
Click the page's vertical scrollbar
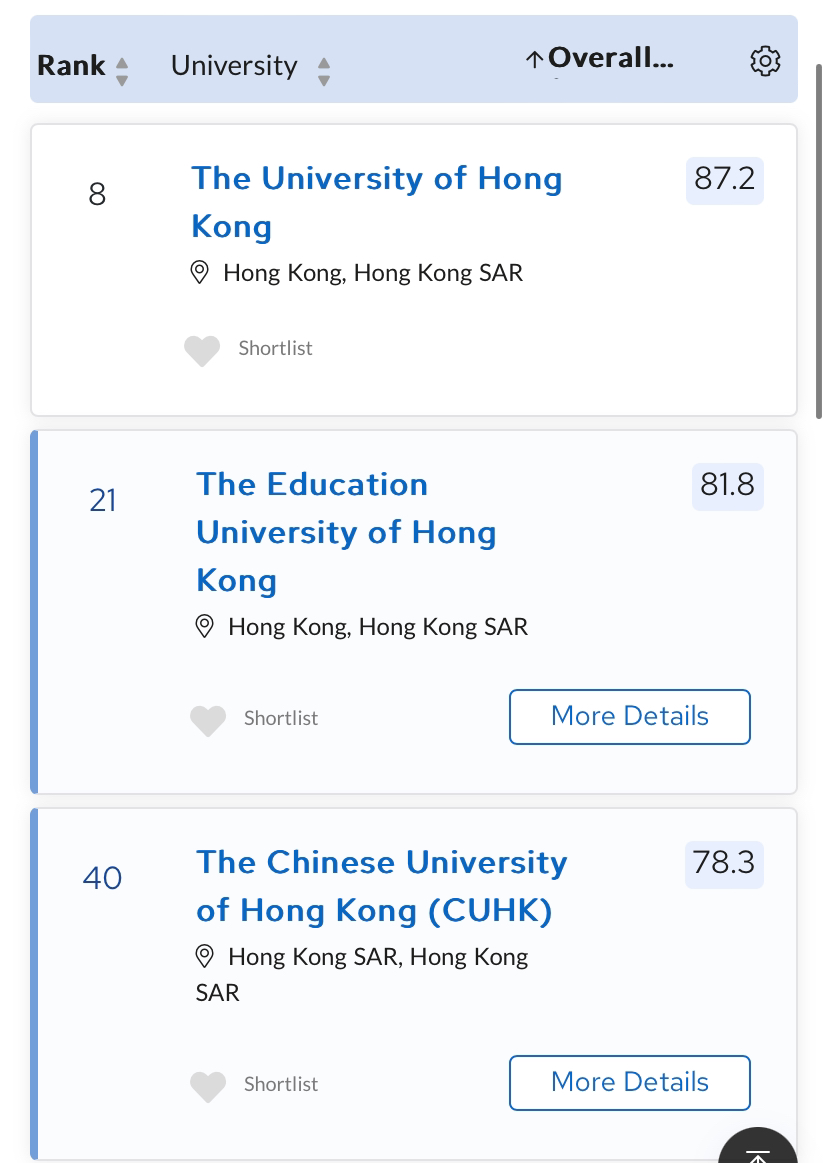pyautogui.click(x=819, y=241)
